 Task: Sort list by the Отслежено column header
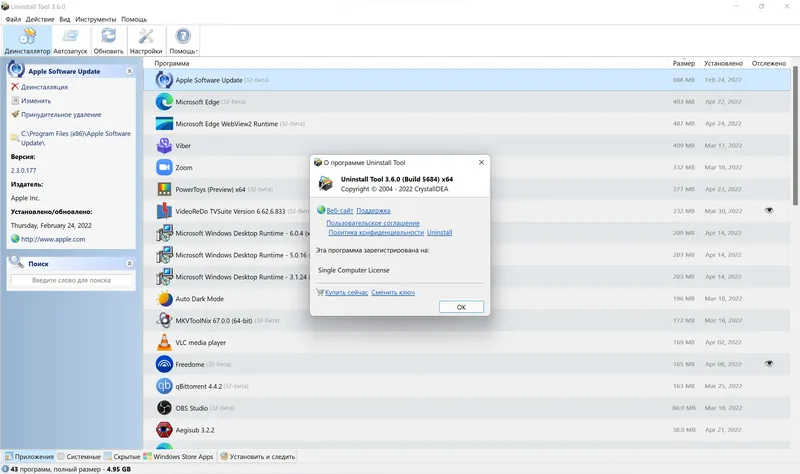point(768,63)
